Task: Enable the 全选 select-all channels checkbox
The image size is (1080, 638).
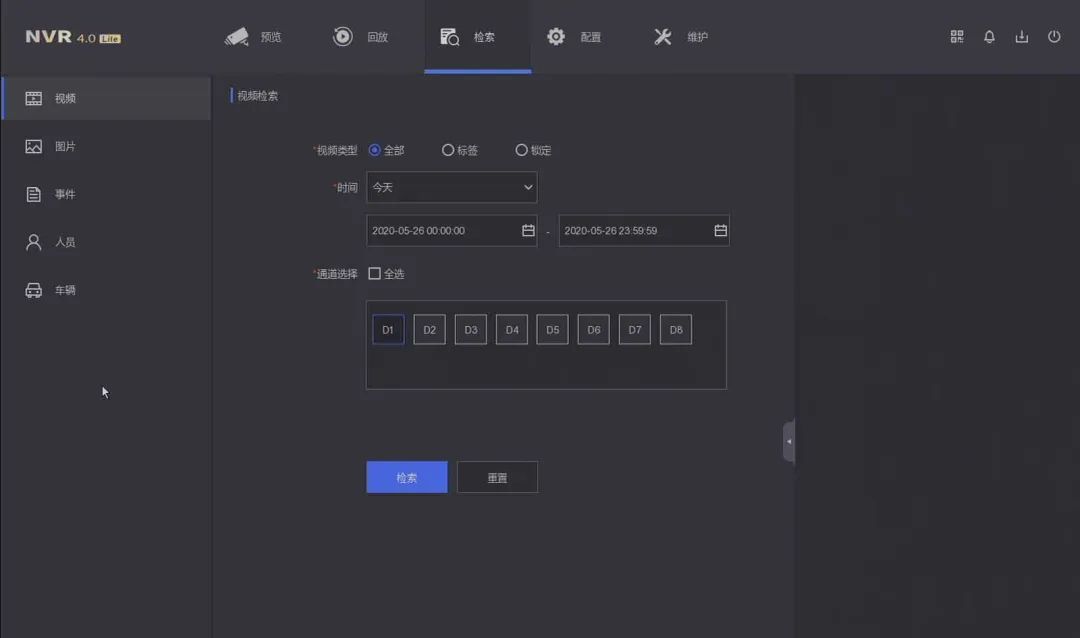Action: [x=375, y=274]
